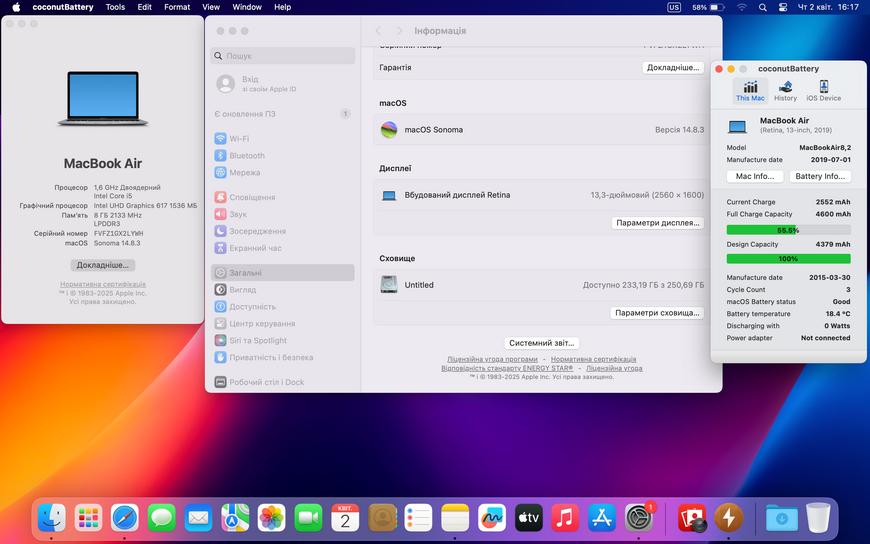Click the Гарантія Докладніше... button
The width and height of the screenshot is (870, 544).
(x=673, y=67)
